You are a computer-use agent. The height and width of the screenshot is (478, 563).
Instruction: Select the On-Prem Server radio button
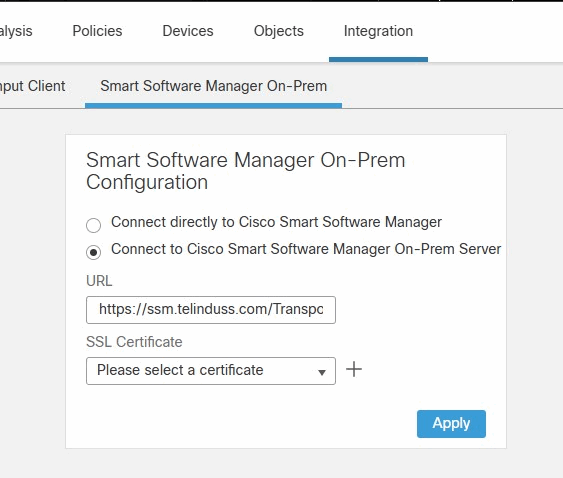pos(93,252)
